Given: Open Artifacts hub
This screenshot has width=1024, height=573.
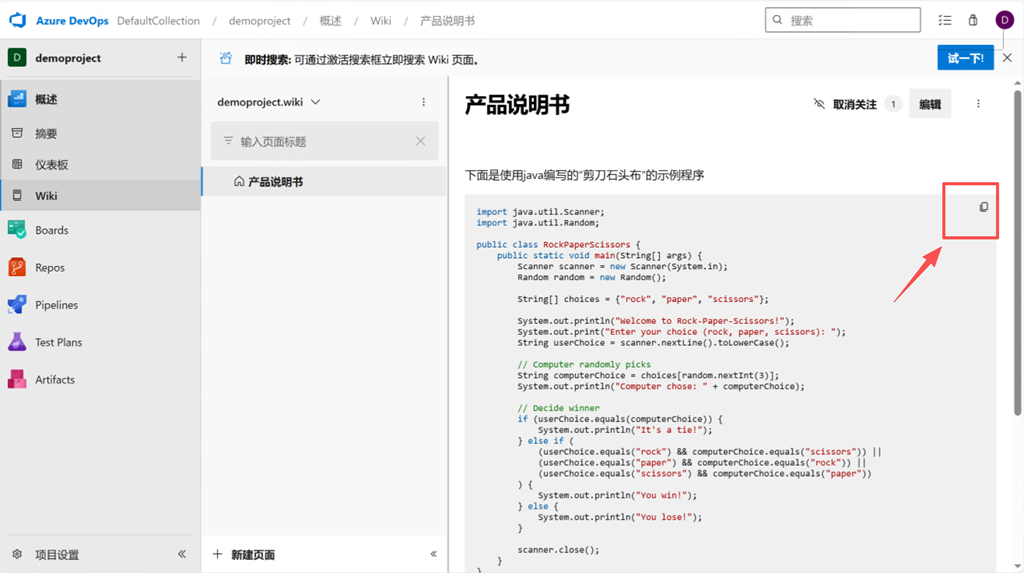Looking at the screenshot, I should 101,379.
